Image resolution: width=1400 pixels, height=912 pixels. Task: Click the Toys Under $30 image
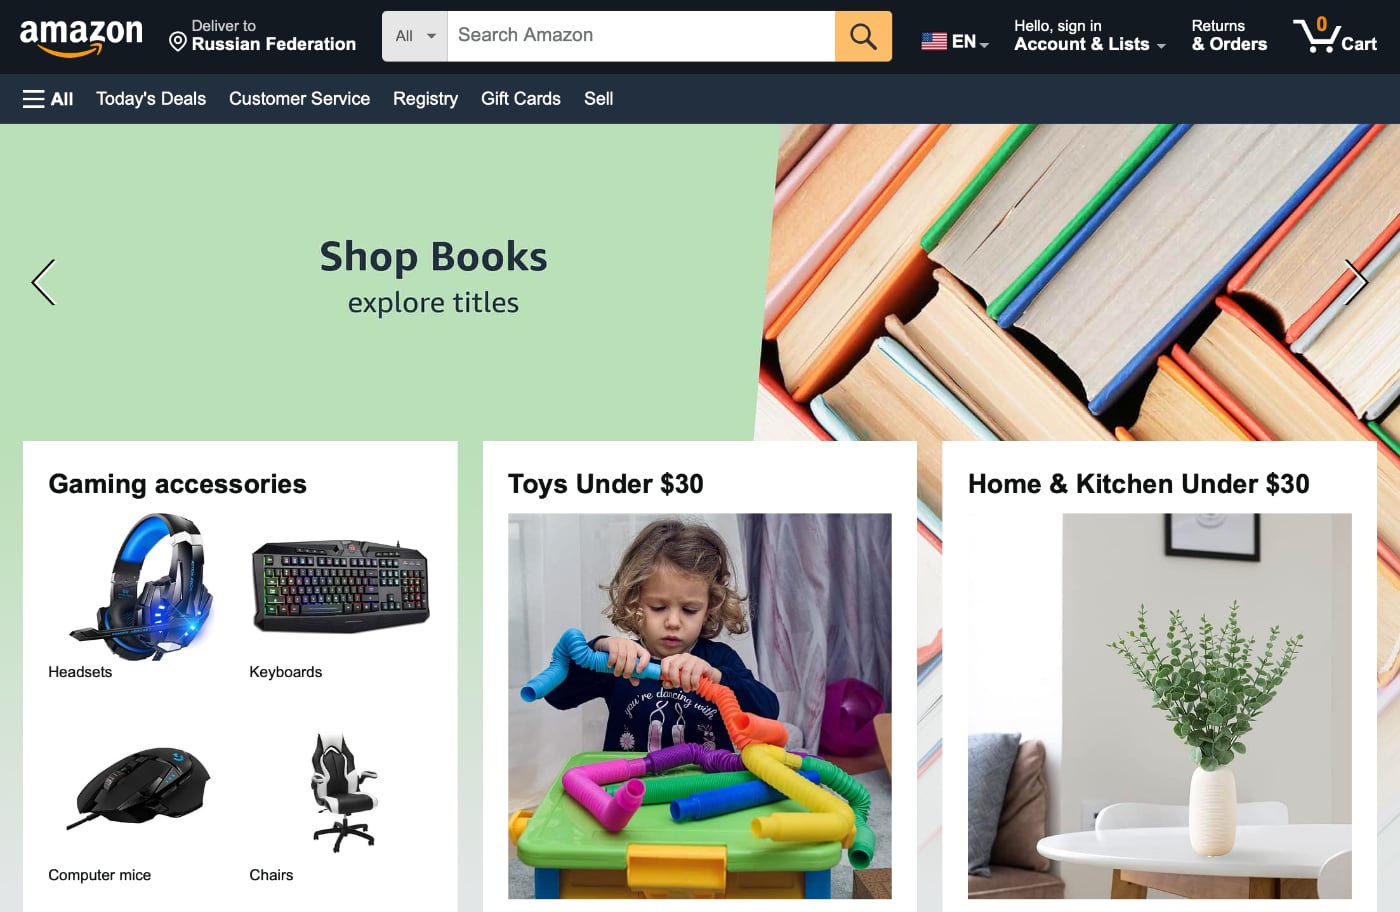[x=699, y=706]
